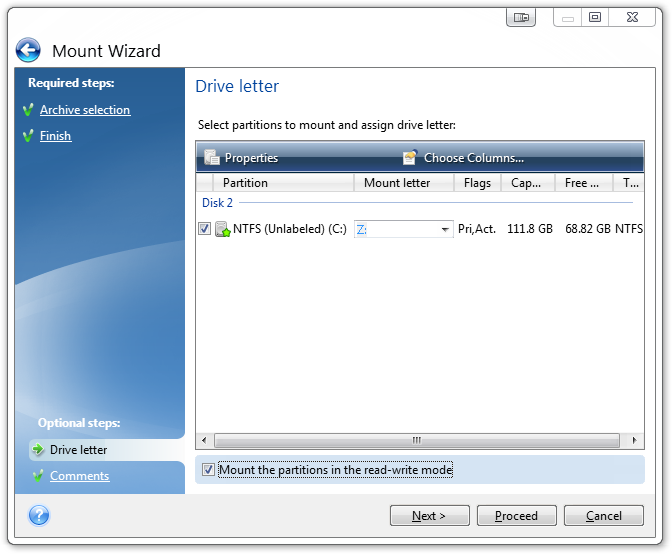Screen dimensions: 672x554
Task: Minimize the Mount Wizard window
Action: click(567, 18)
